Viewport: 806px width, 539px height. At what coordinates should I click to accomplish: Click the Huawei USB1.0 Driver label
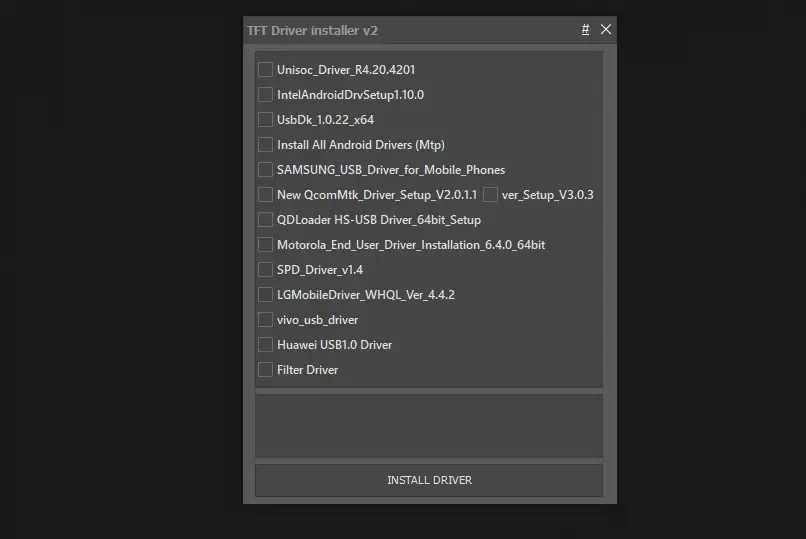[x=335, y=345]
